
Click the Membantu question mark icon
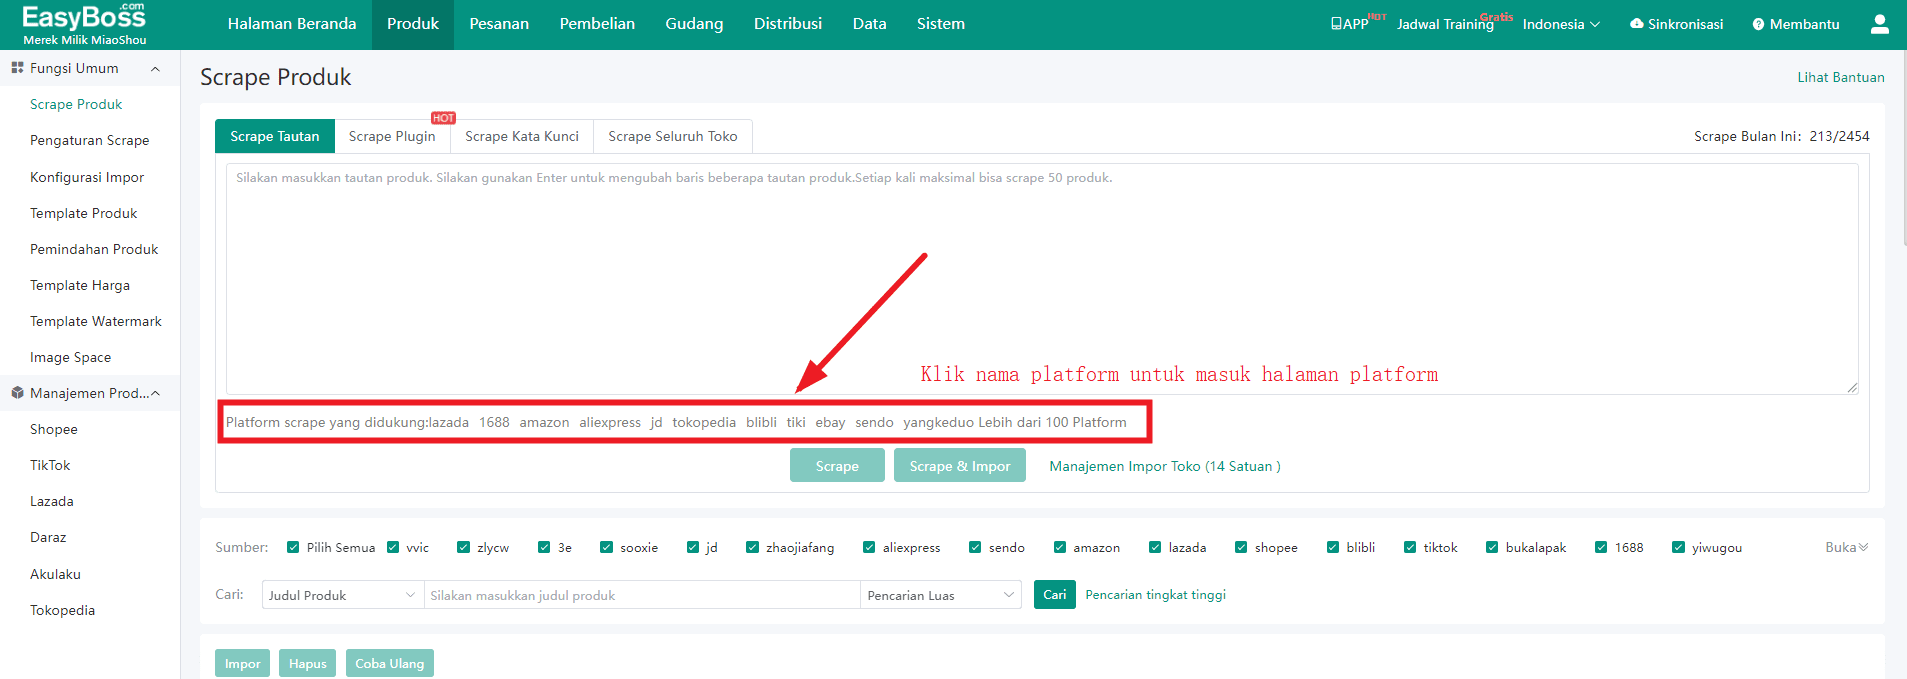(1758, 24)
